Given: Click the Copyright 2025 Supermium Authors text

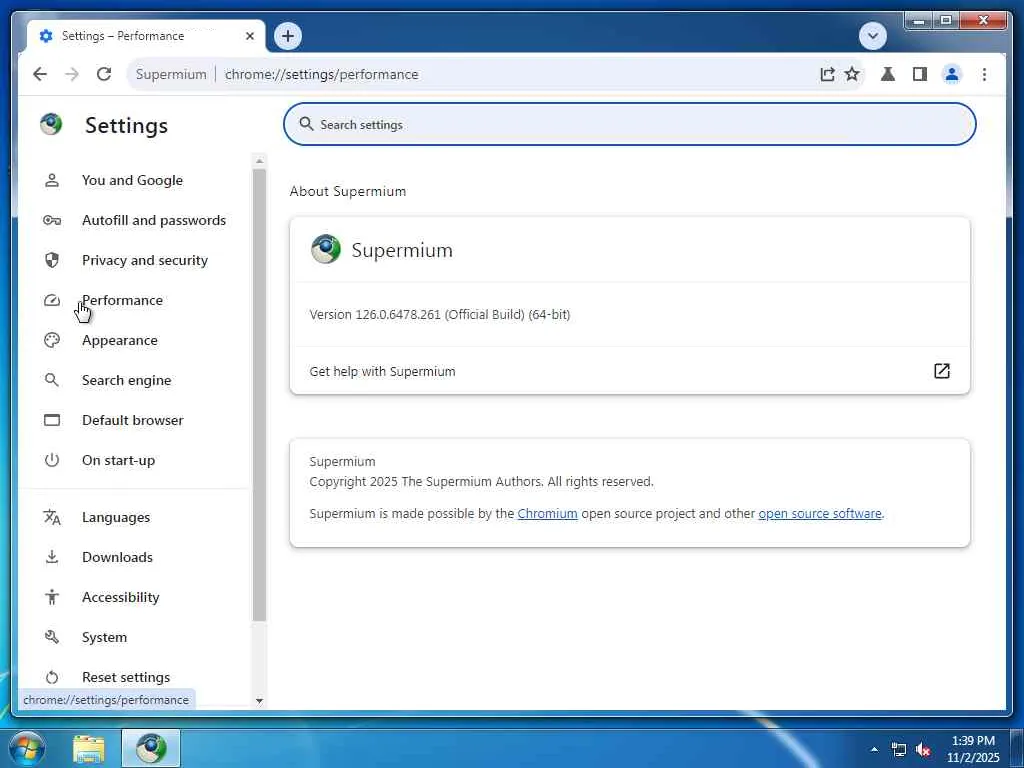Looking at the screenshot, I should click(x=481, y=481).
